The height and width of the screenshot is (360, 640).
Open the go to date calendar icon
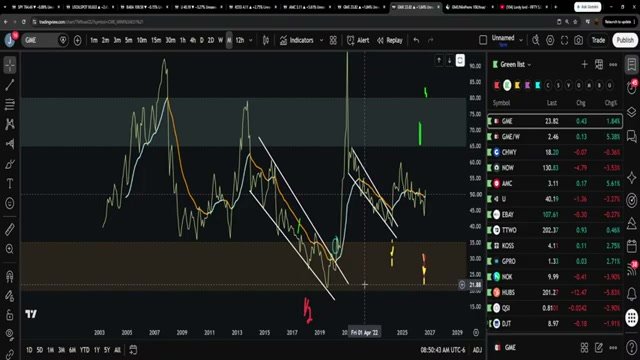point(133,350)
